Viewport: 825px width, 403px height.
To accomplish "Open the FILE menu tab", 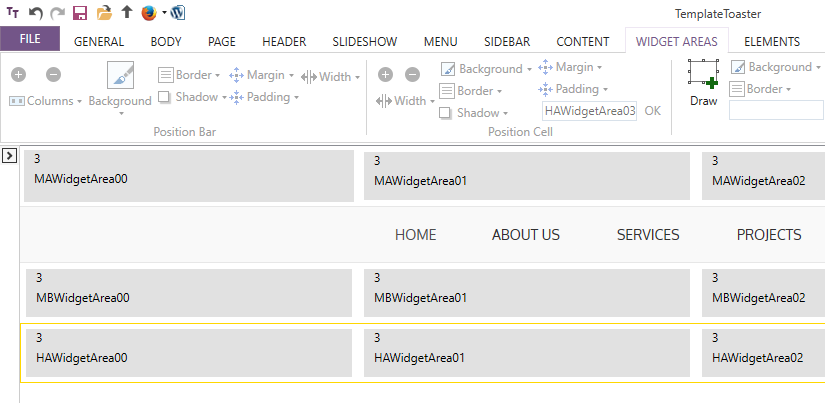I will pyautogui.click(x=30, y=40).
